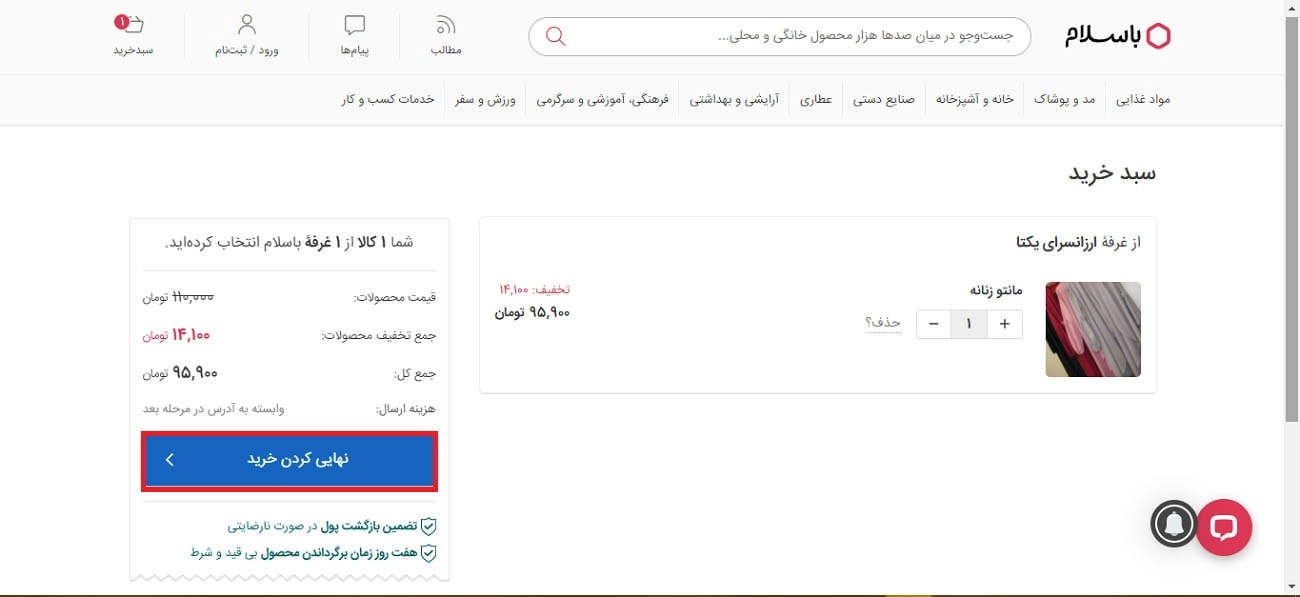Viewport: 1300px width, 597px height.
Task: Increase item quantity with plus stepper
Action: [x=1005, y=323]
